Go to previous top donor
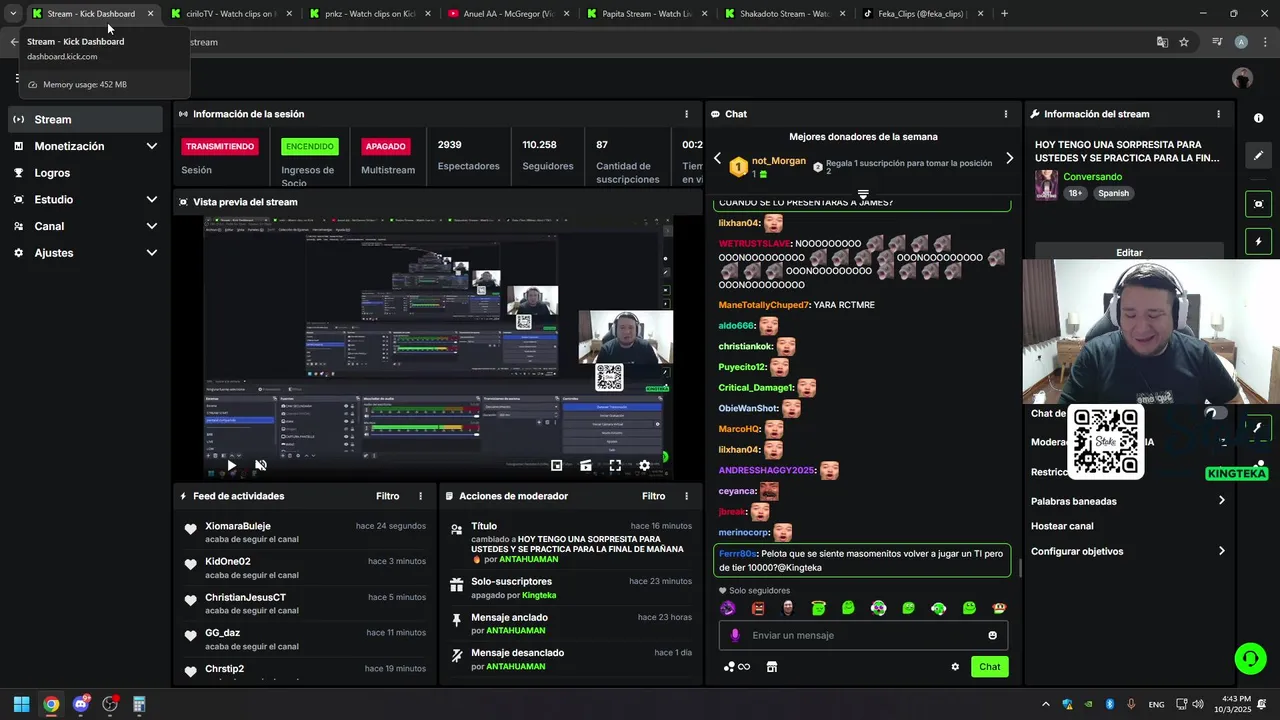Viewport: 1280px width, 720px height. click(717, 158)
